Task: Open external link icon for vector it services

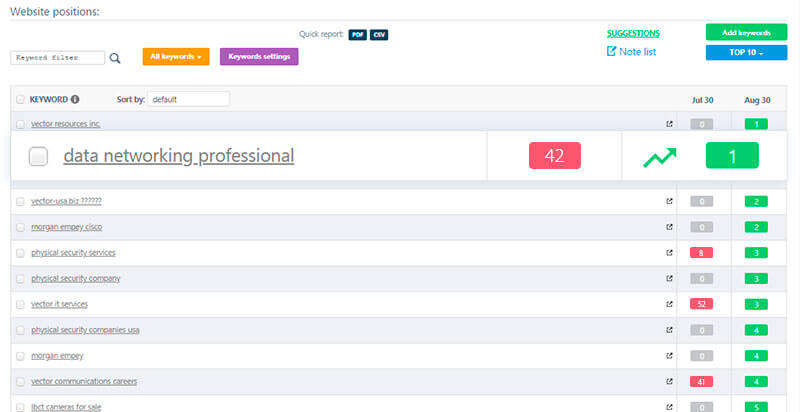Action: point(669,303)
